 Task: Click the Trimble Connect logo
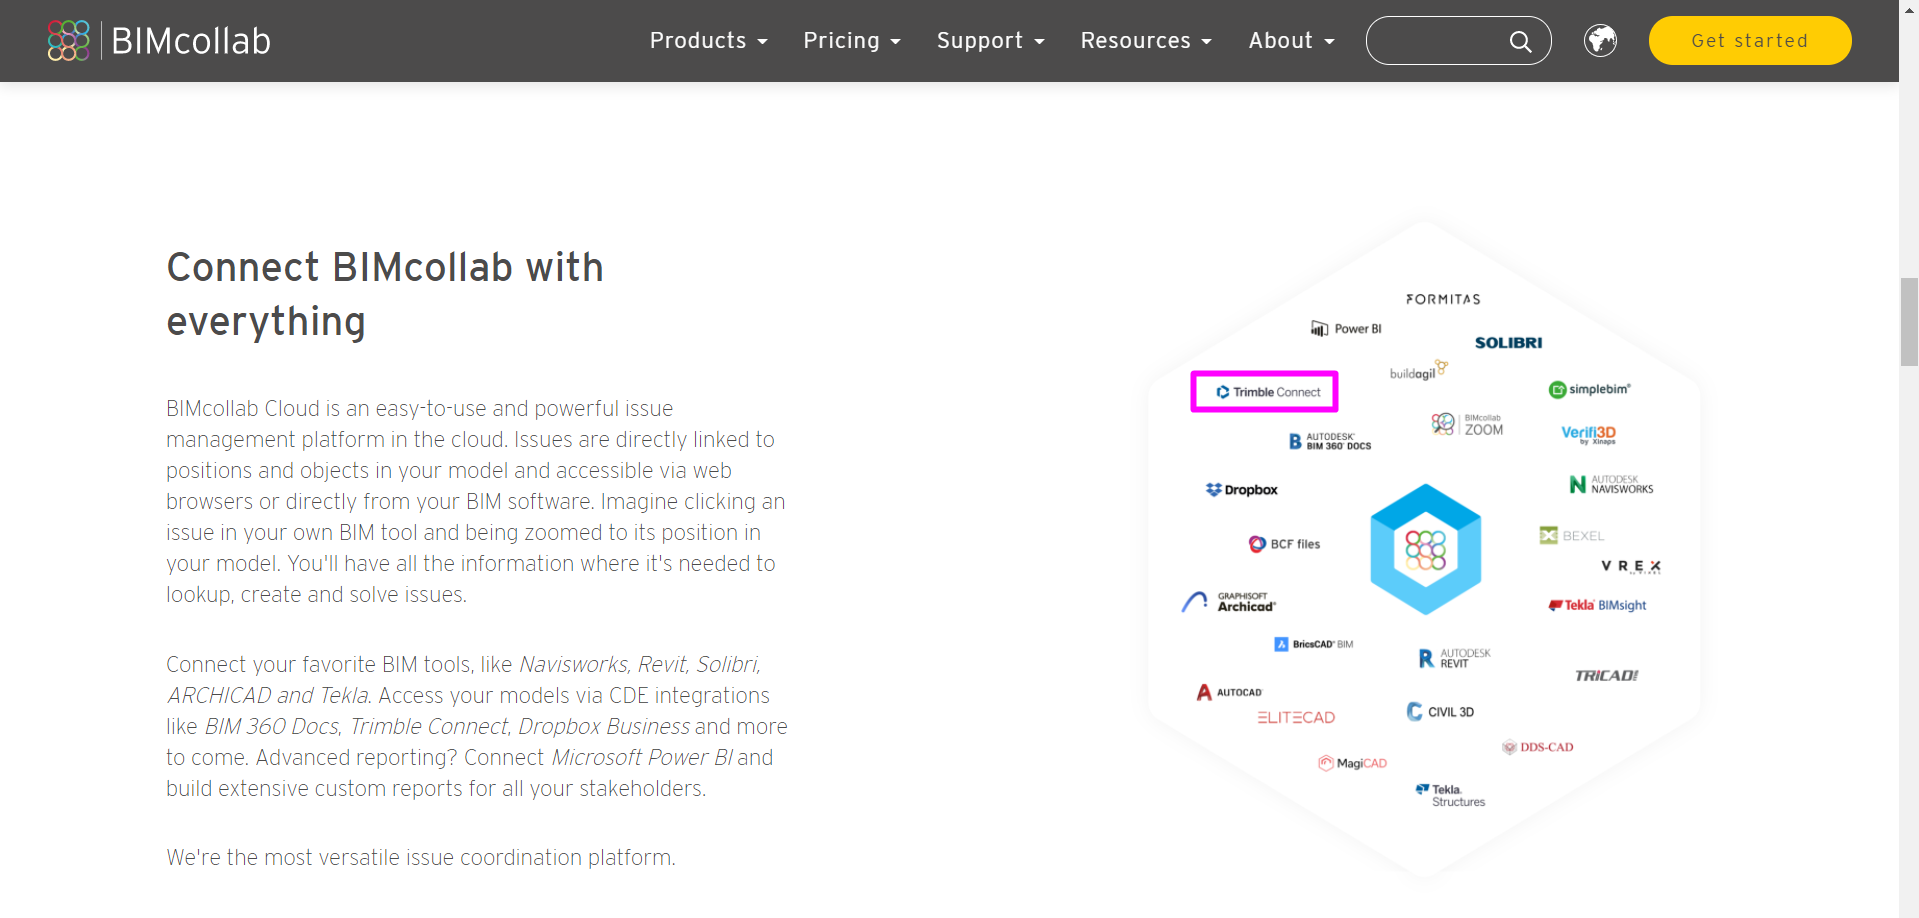pyautogui.click(x=1265, y=392)
